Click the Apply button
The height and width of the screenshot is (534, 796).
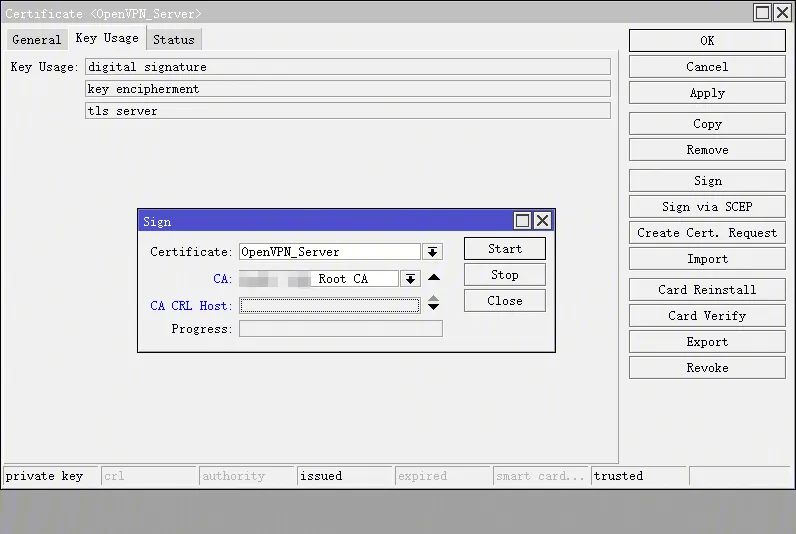point(707,93)
